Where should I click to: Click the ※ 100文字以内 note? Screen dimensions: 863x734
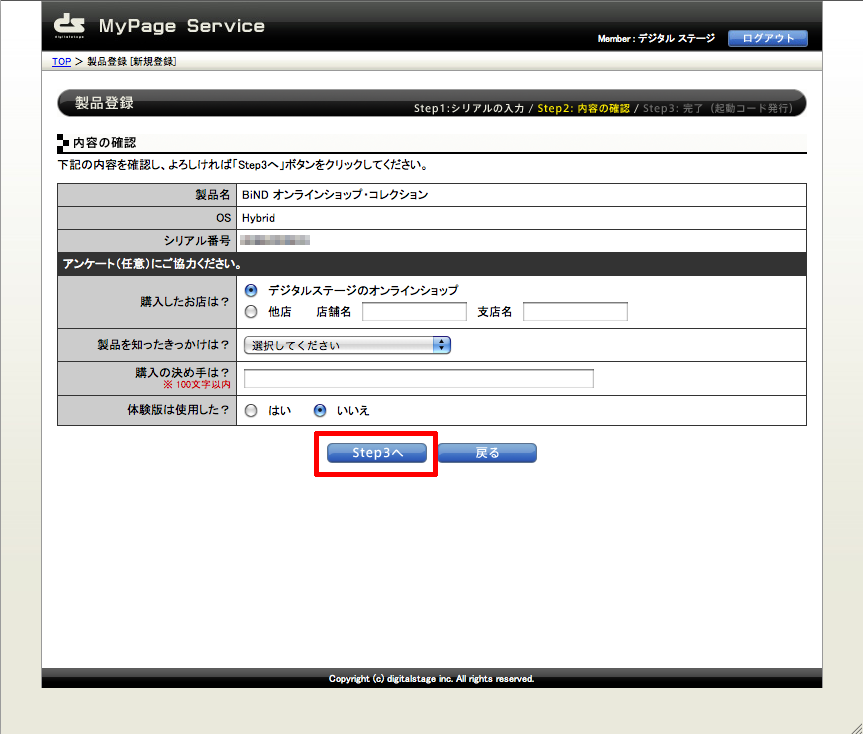point(197,385)
